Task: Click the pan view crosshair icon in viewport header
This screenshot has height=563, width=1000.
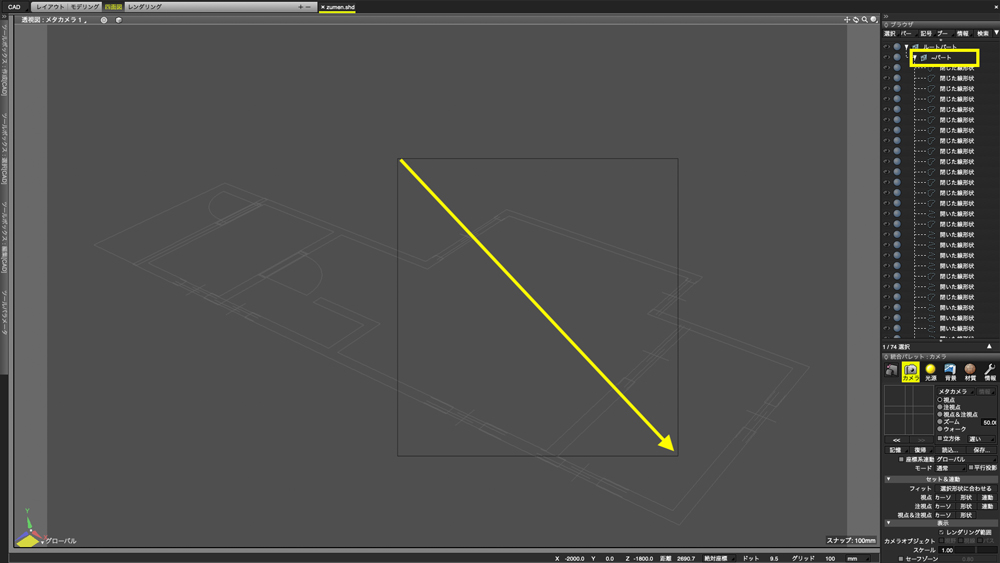Action: tap(847, 20)
